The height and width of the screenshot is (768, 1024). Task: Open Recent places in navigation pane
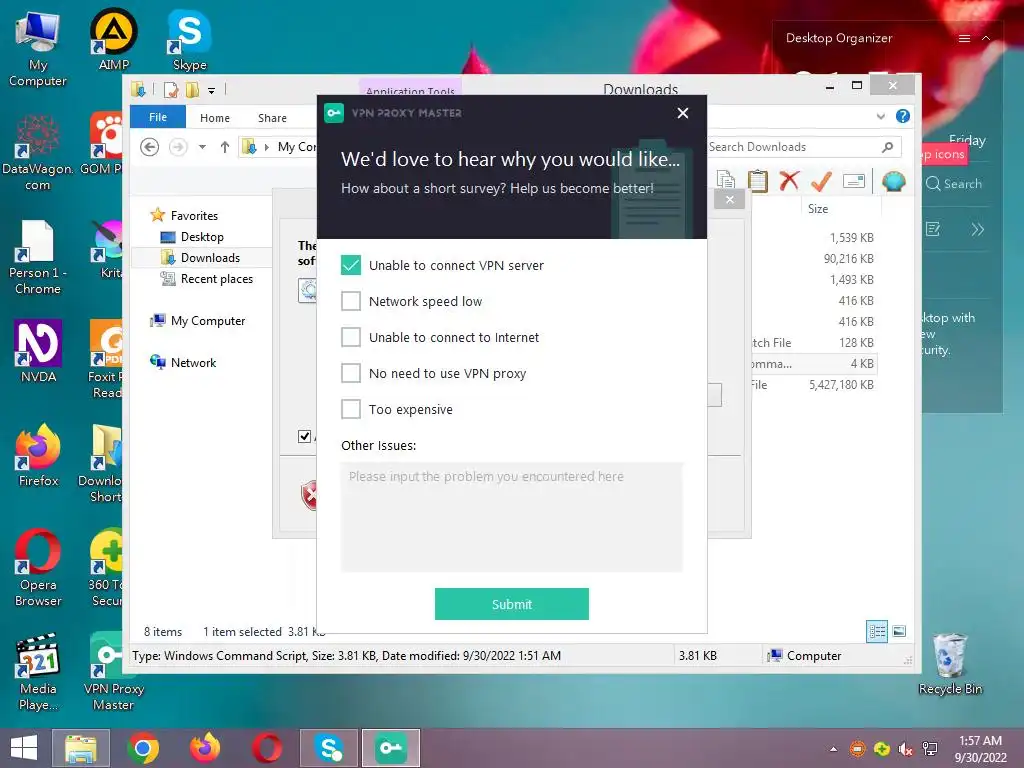click(216, 279)
